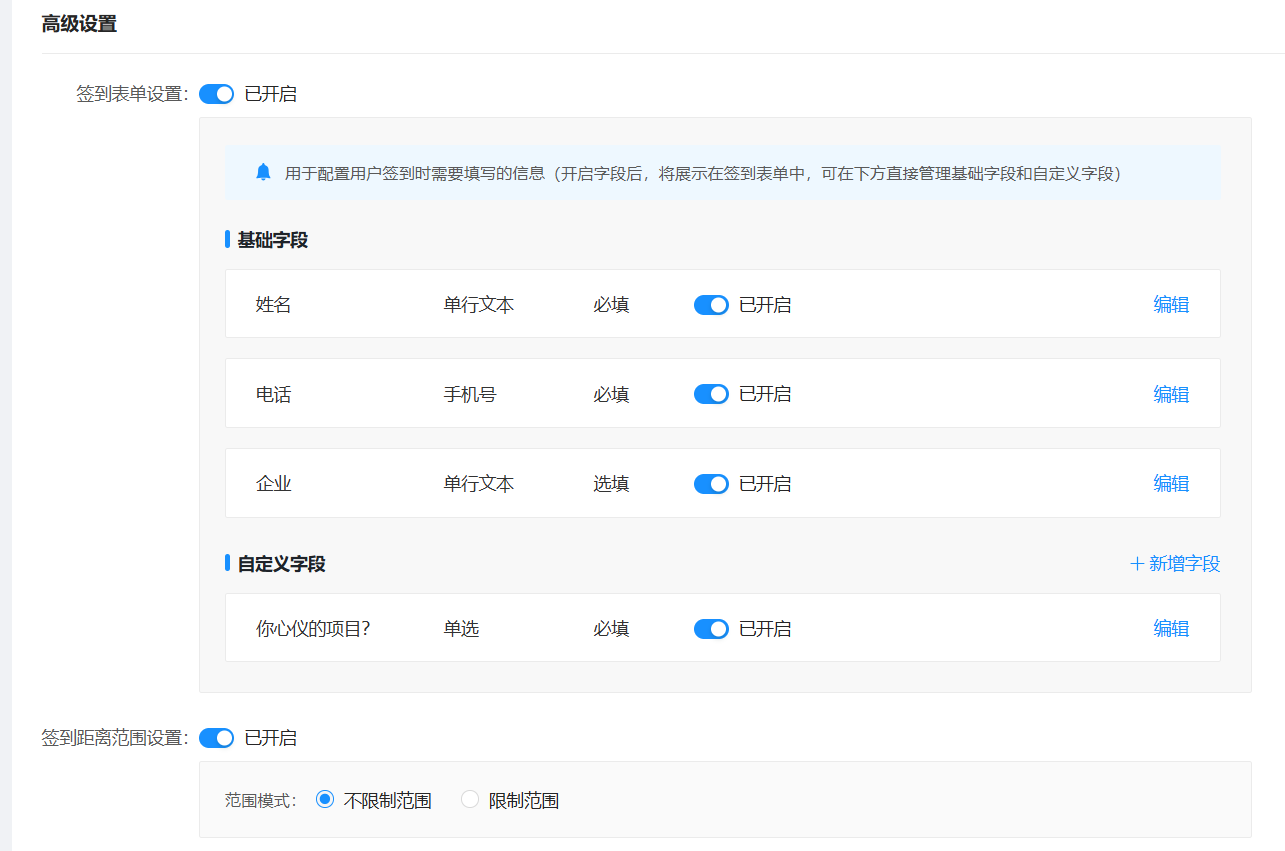Click the 新增字段 add button
The height and width of the screenshot is (851, 1285).
point(1175,564)
